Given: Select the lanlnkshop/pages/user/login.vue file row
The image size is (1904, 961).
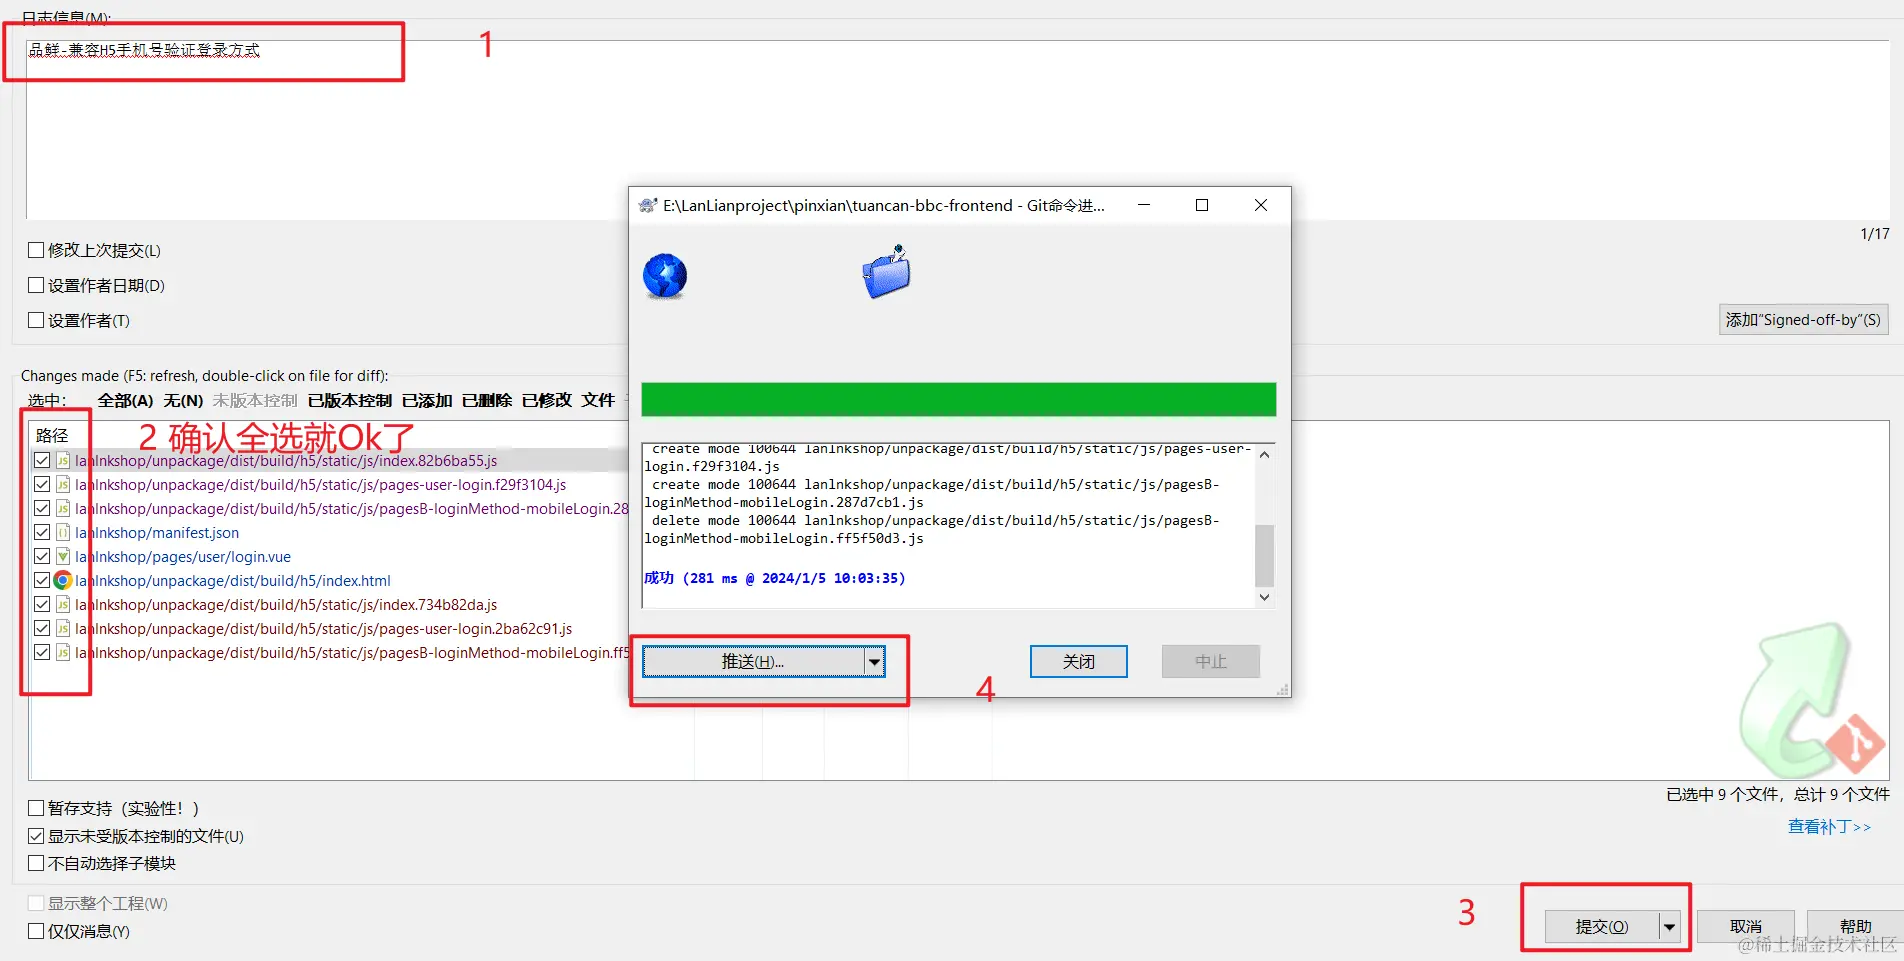Looking at the screenshot, I should 183,557.
